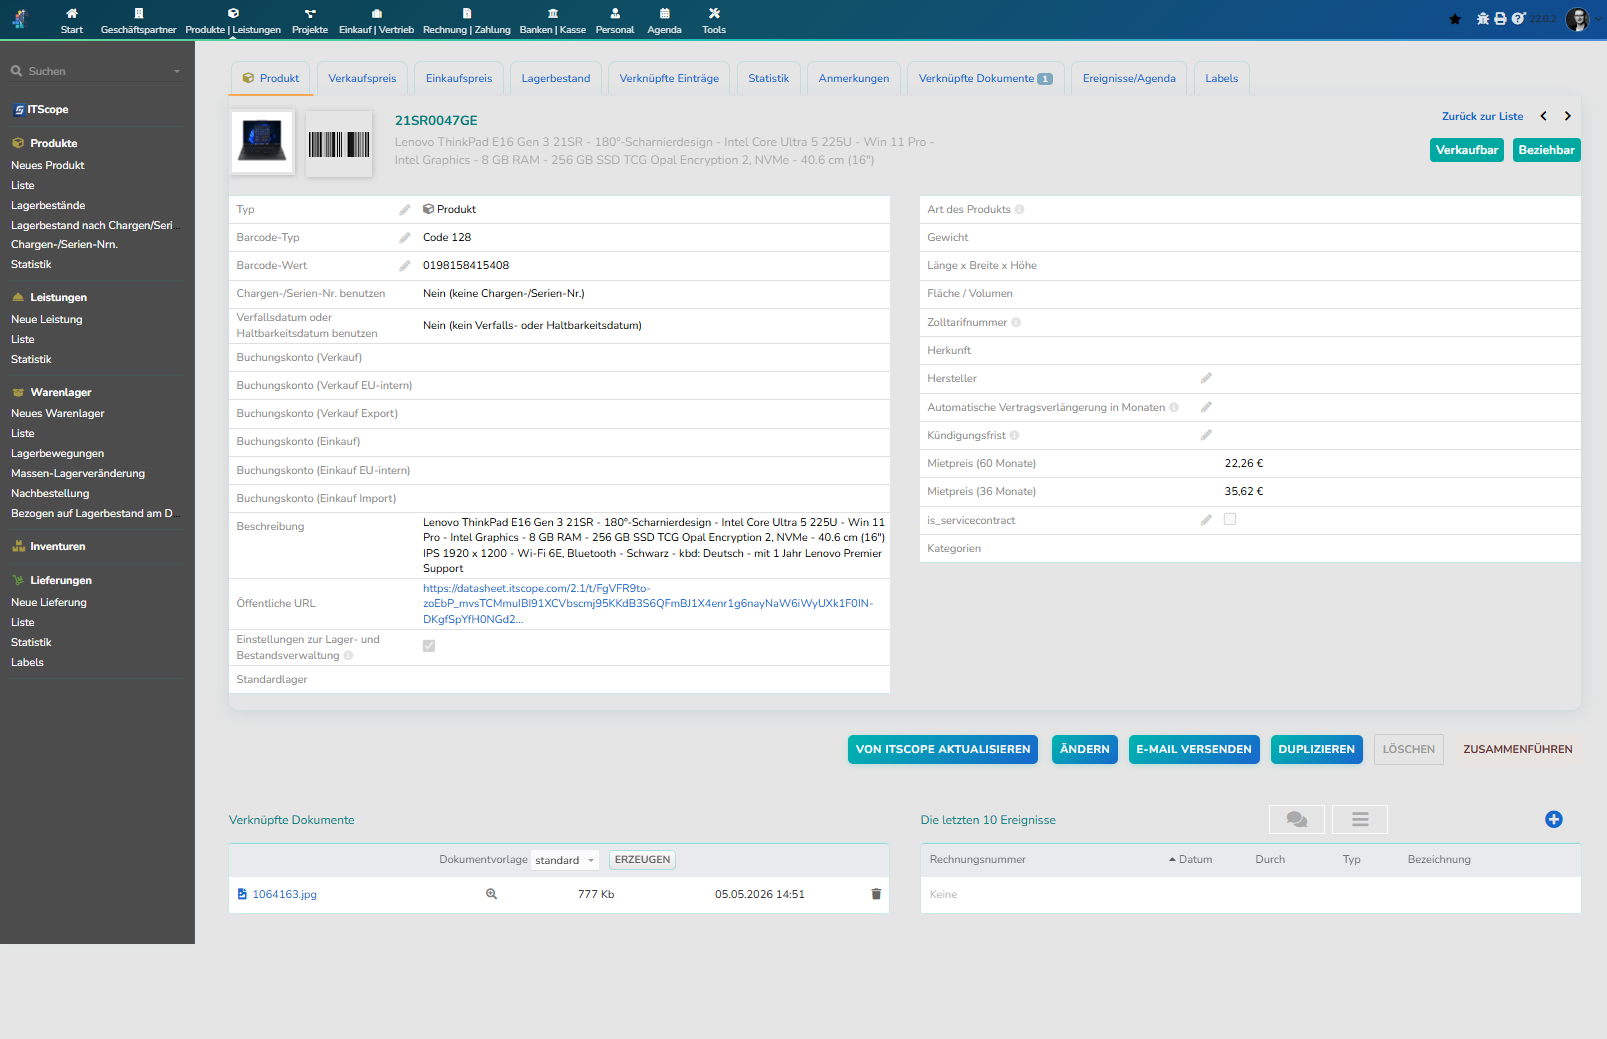Viewport: 1607px width, 1039px height.
Task: Add new event with plus icon
Action: [x=1554, y=819]
